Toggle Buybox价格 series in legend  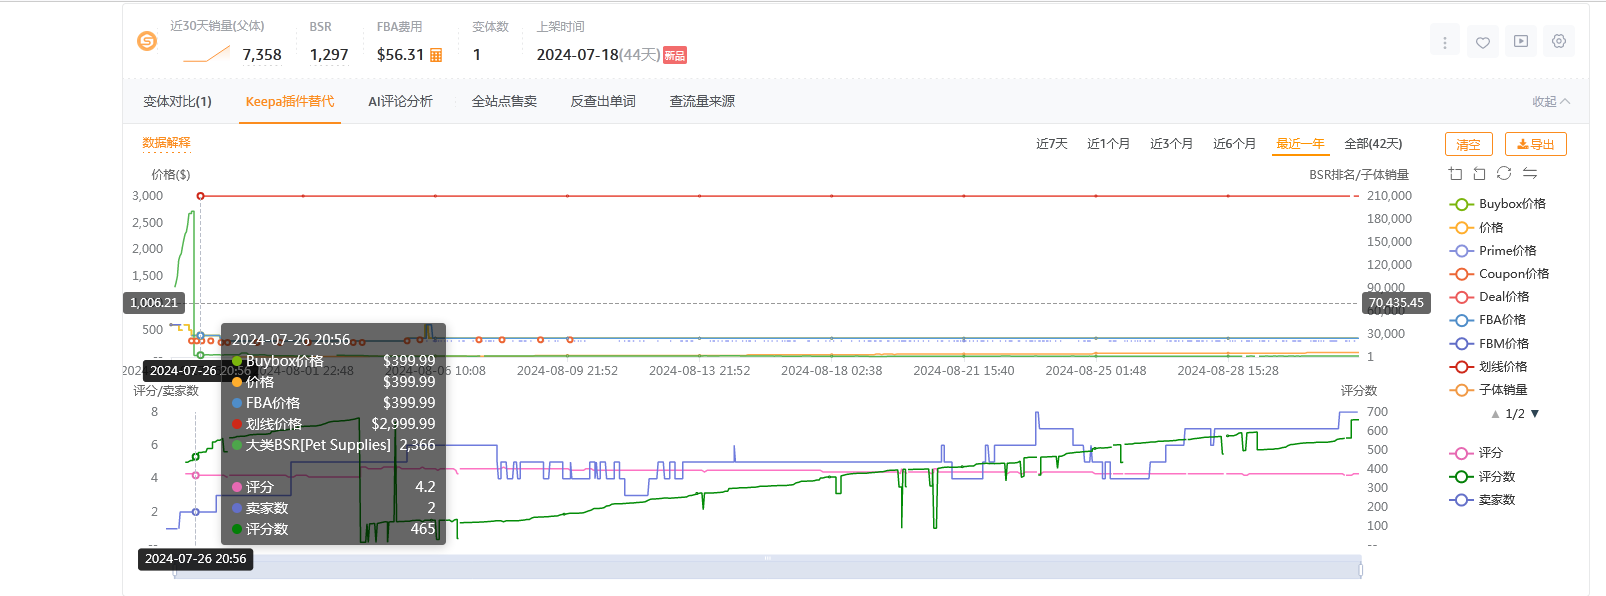click(x=1497, y=204)
